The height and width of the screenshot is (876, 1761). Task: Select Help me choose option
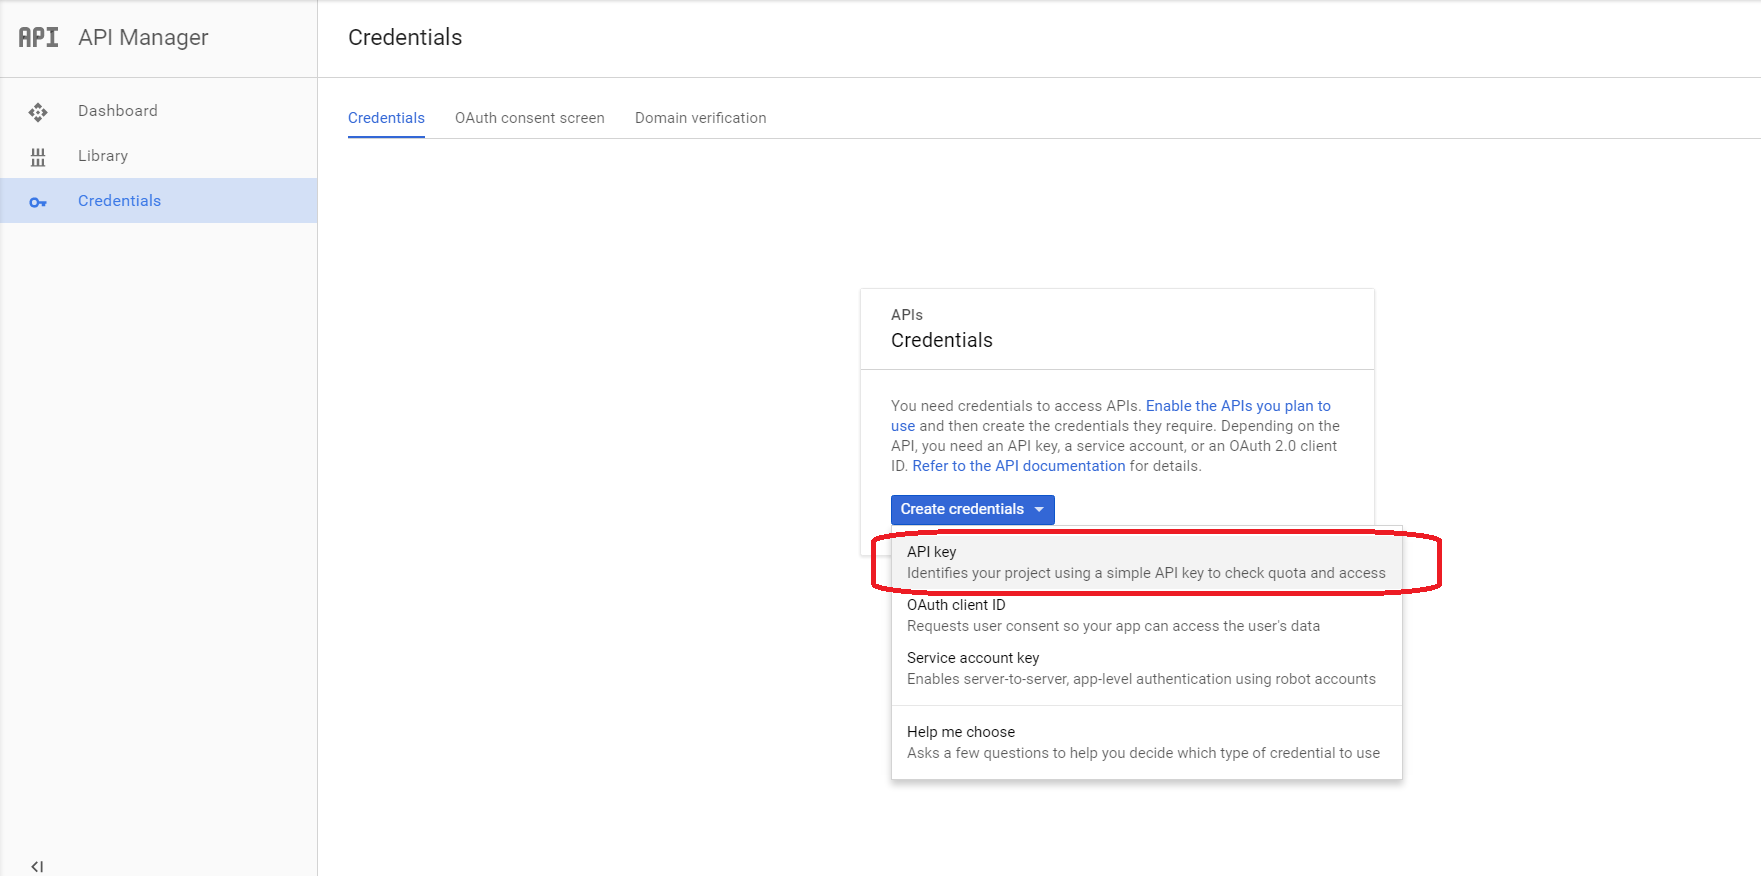point(1146,742)
